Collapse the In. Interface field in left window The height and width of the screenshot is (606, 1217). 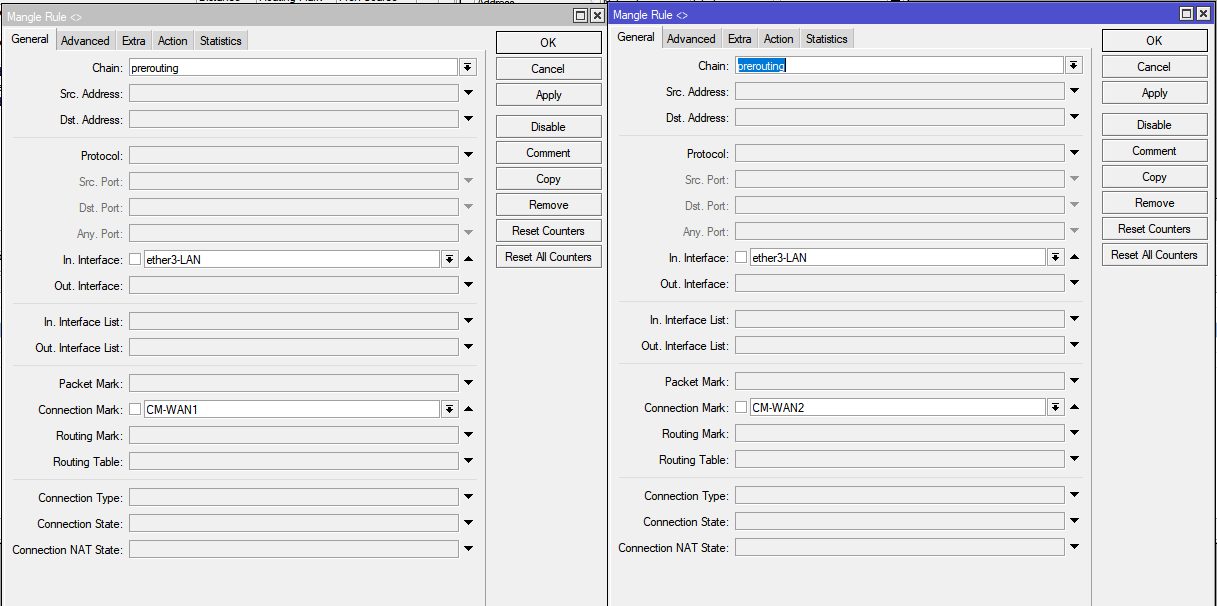point(468,260)
